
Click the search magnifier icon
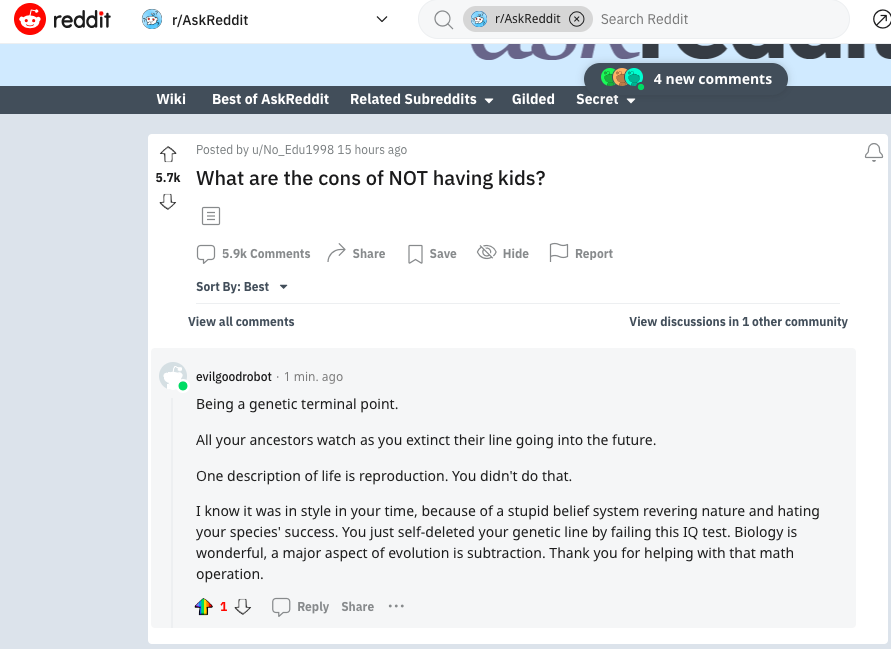[443, 20]
